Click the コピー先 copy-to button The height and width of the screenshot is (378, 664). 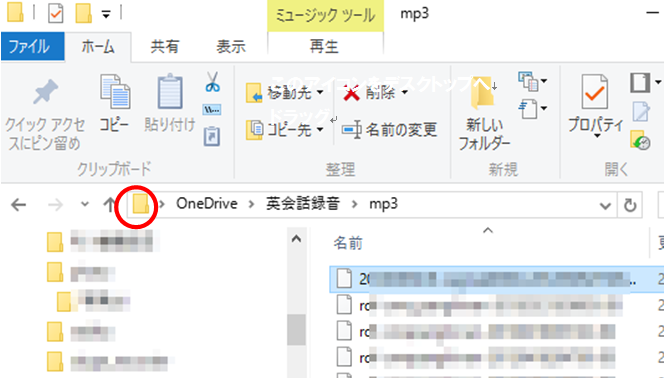[x=284, y=130]
